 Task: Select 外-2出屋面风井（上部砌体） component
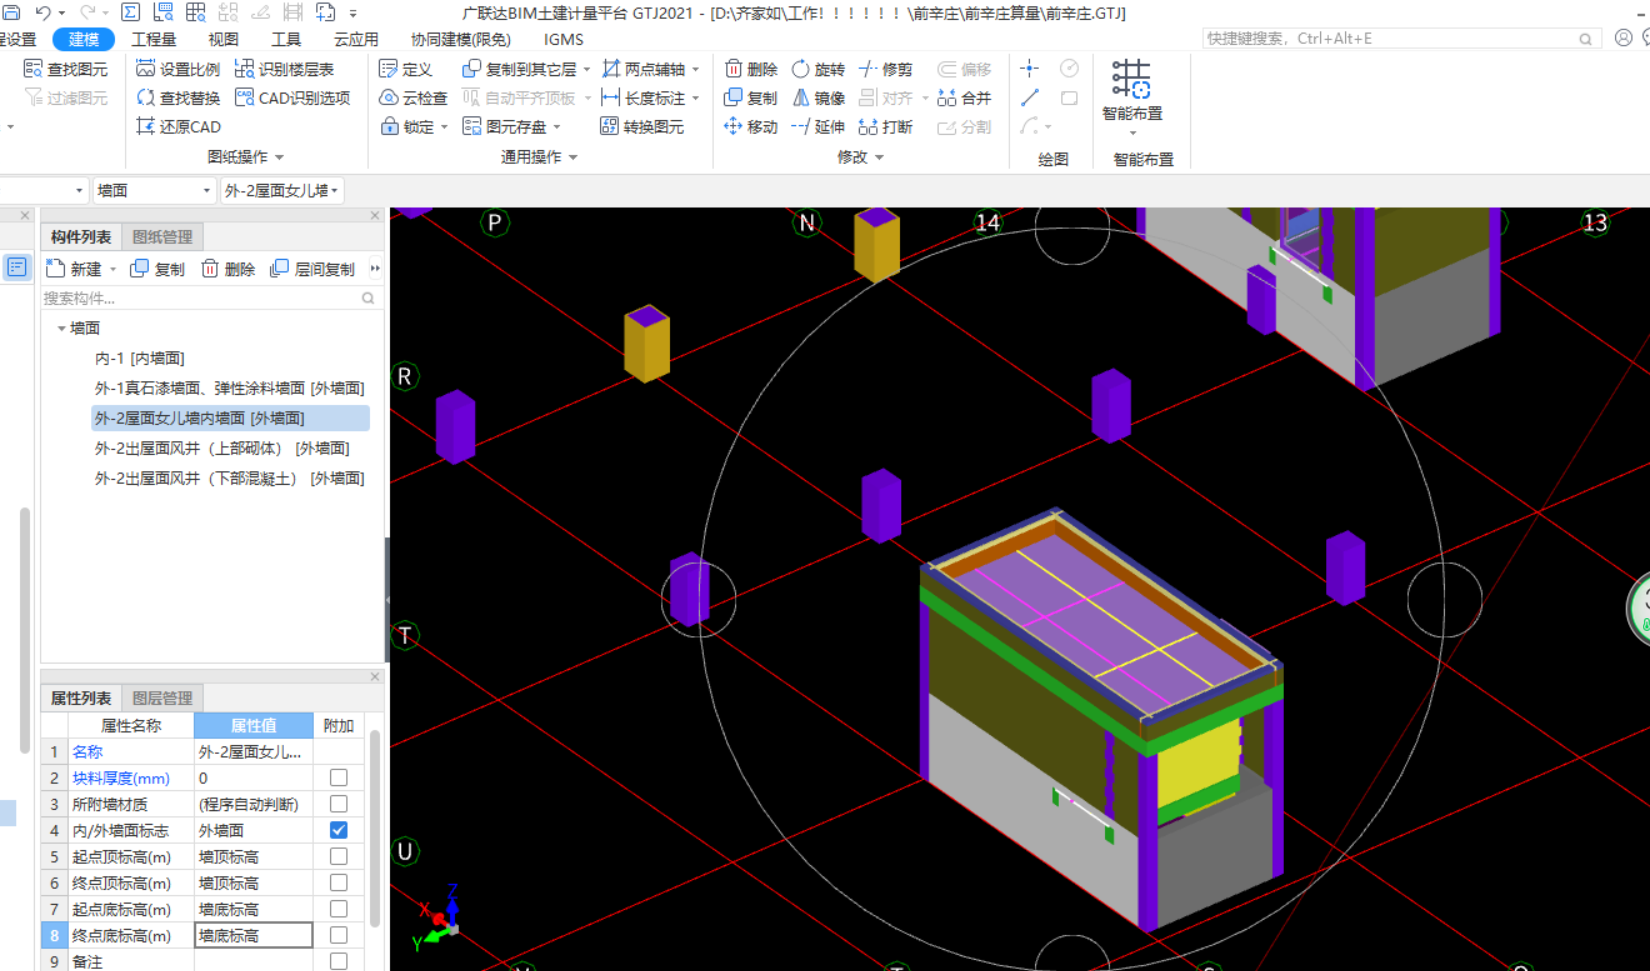coord(222,448)
